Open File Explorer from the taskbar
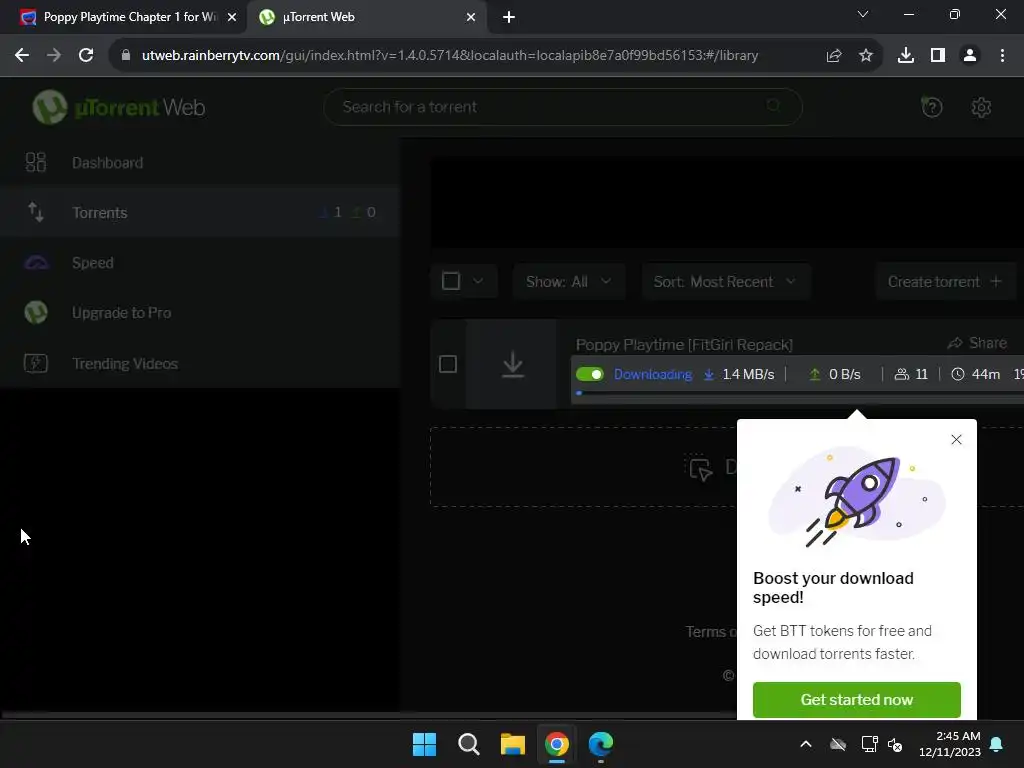 [x=513, y=744]
